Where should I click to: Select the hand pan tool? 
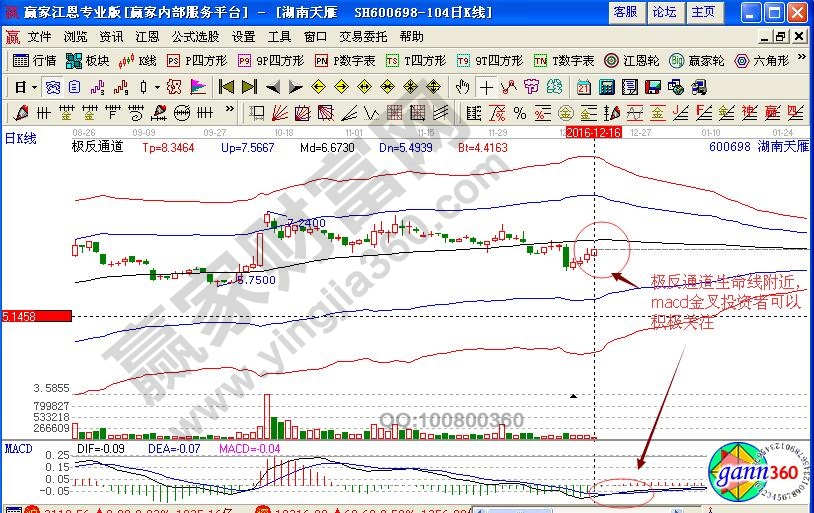[463, 86]
